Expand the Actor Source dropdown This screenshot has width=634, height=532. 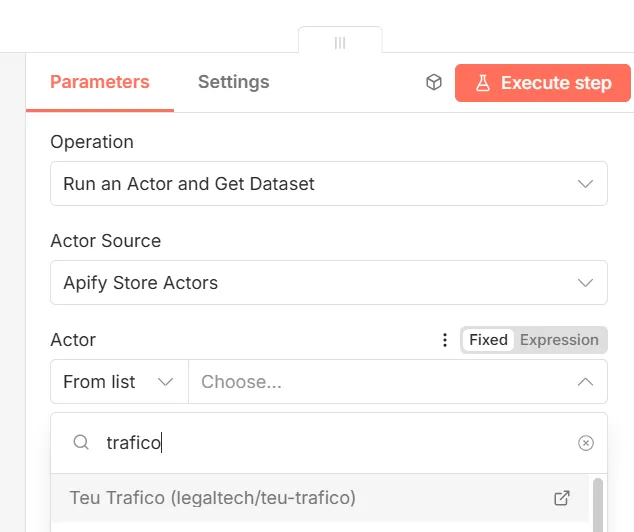coord(328,283)
